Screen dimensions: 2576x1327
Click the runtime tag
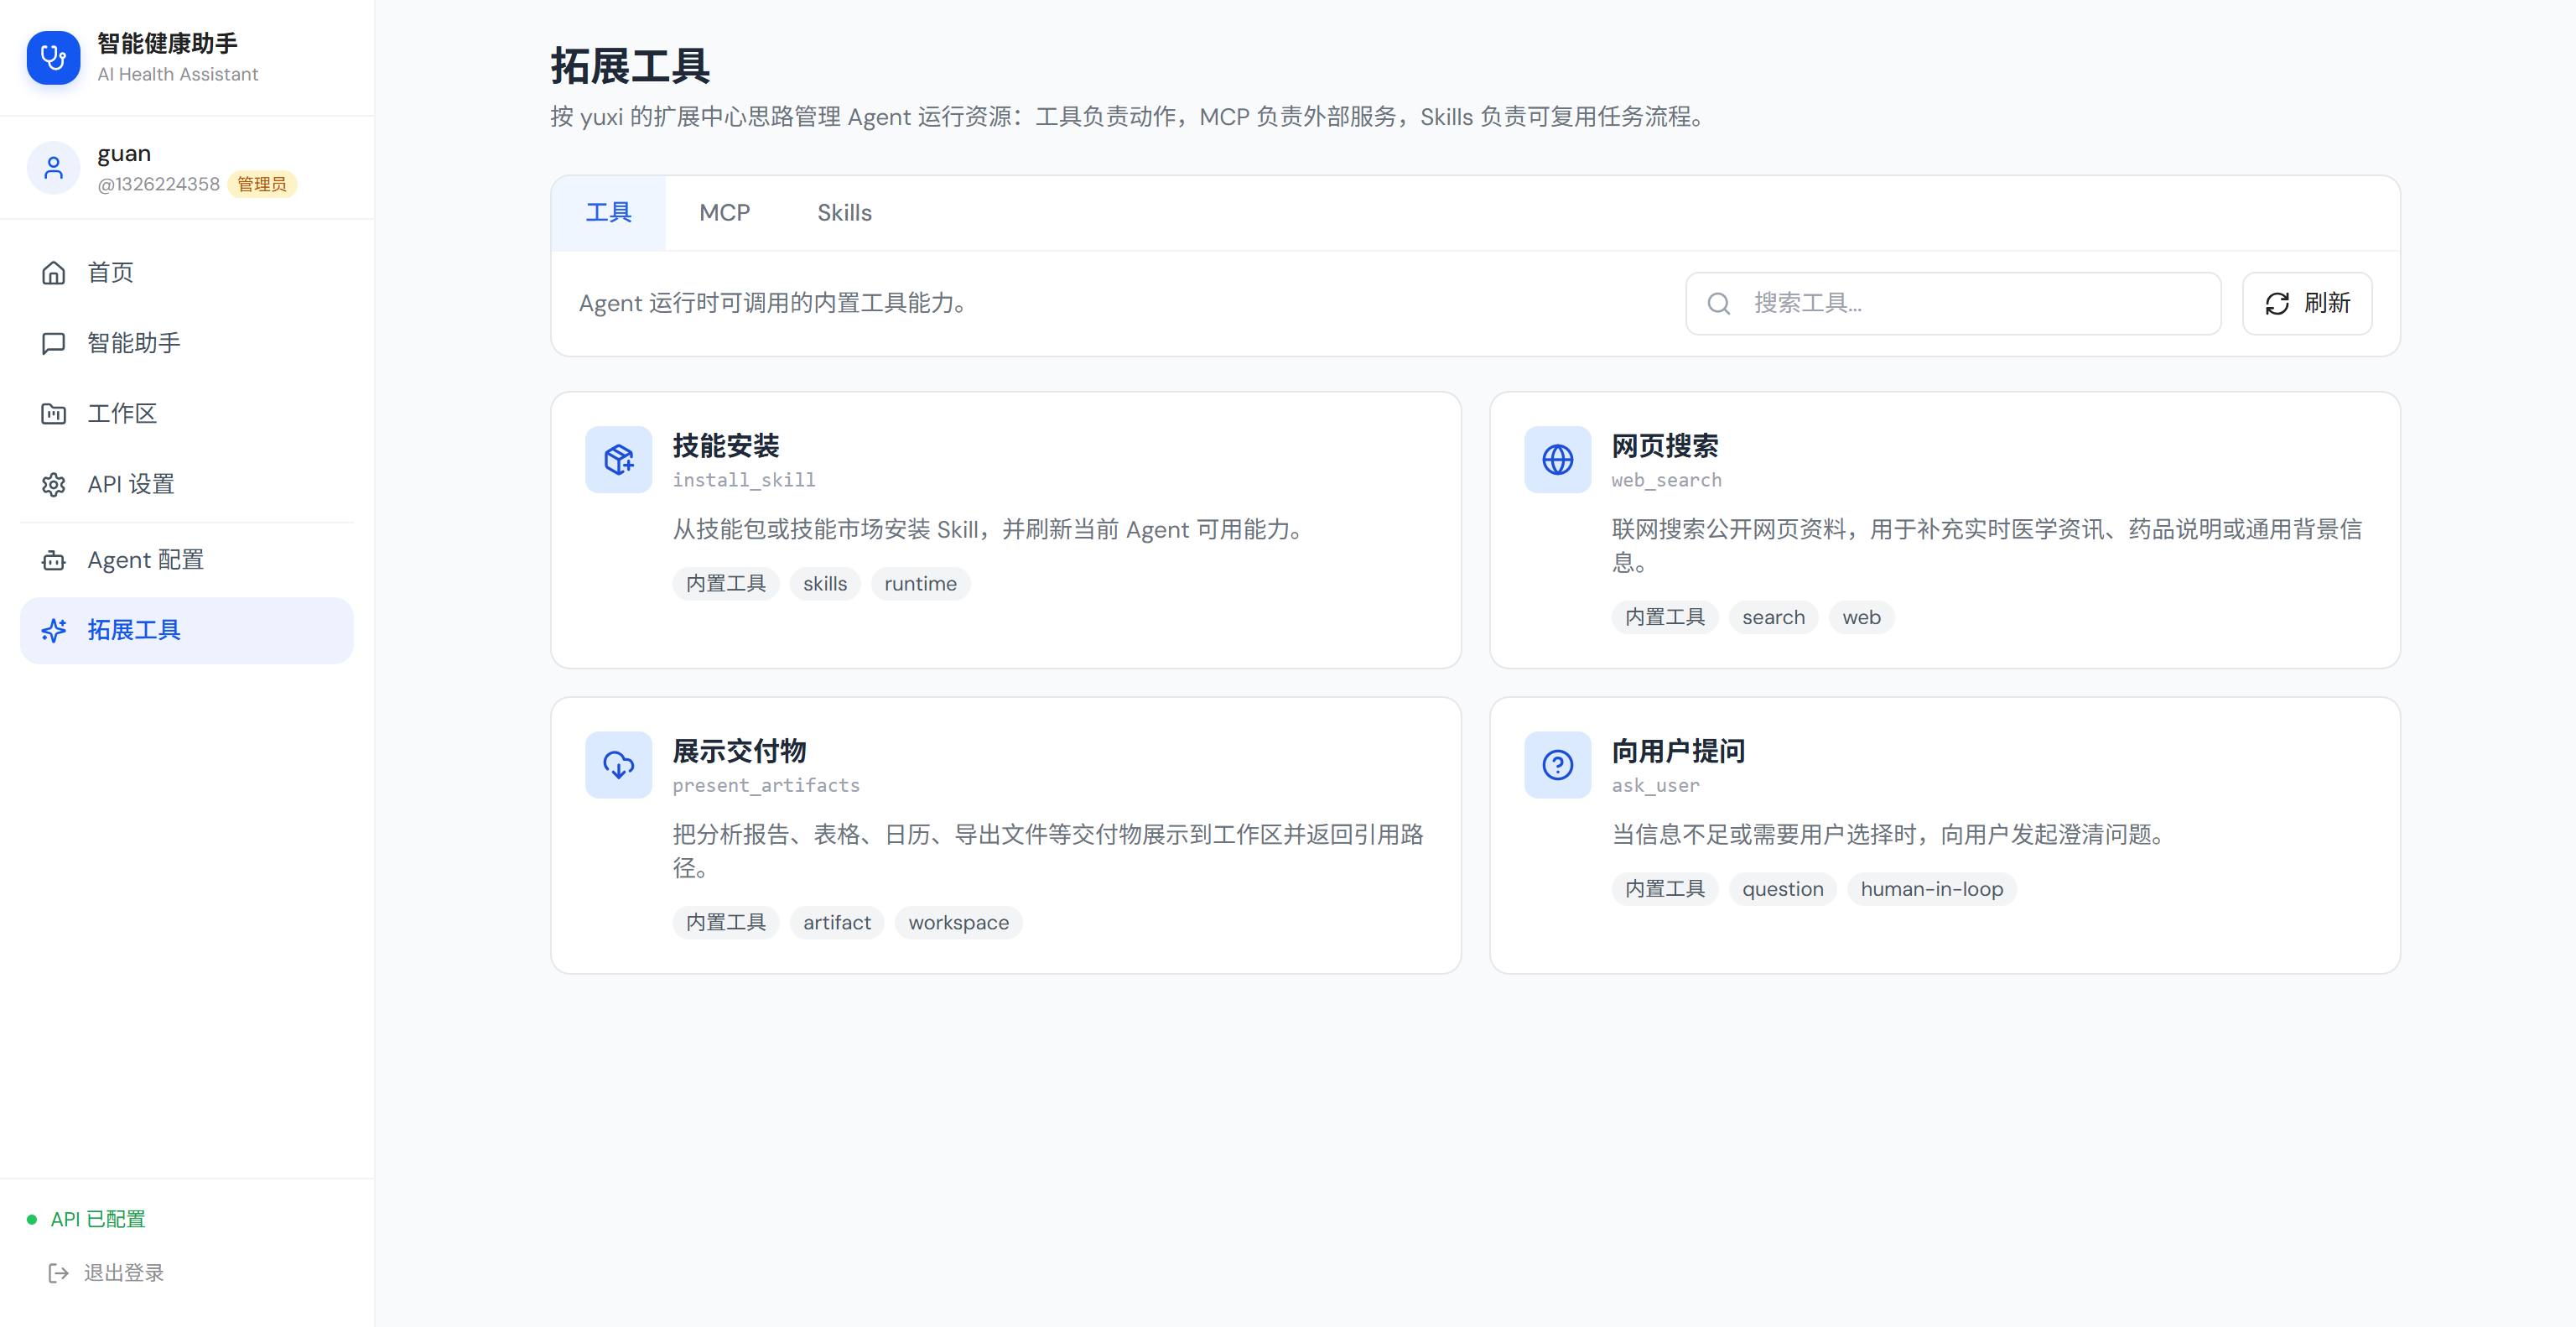pos(920,583)
